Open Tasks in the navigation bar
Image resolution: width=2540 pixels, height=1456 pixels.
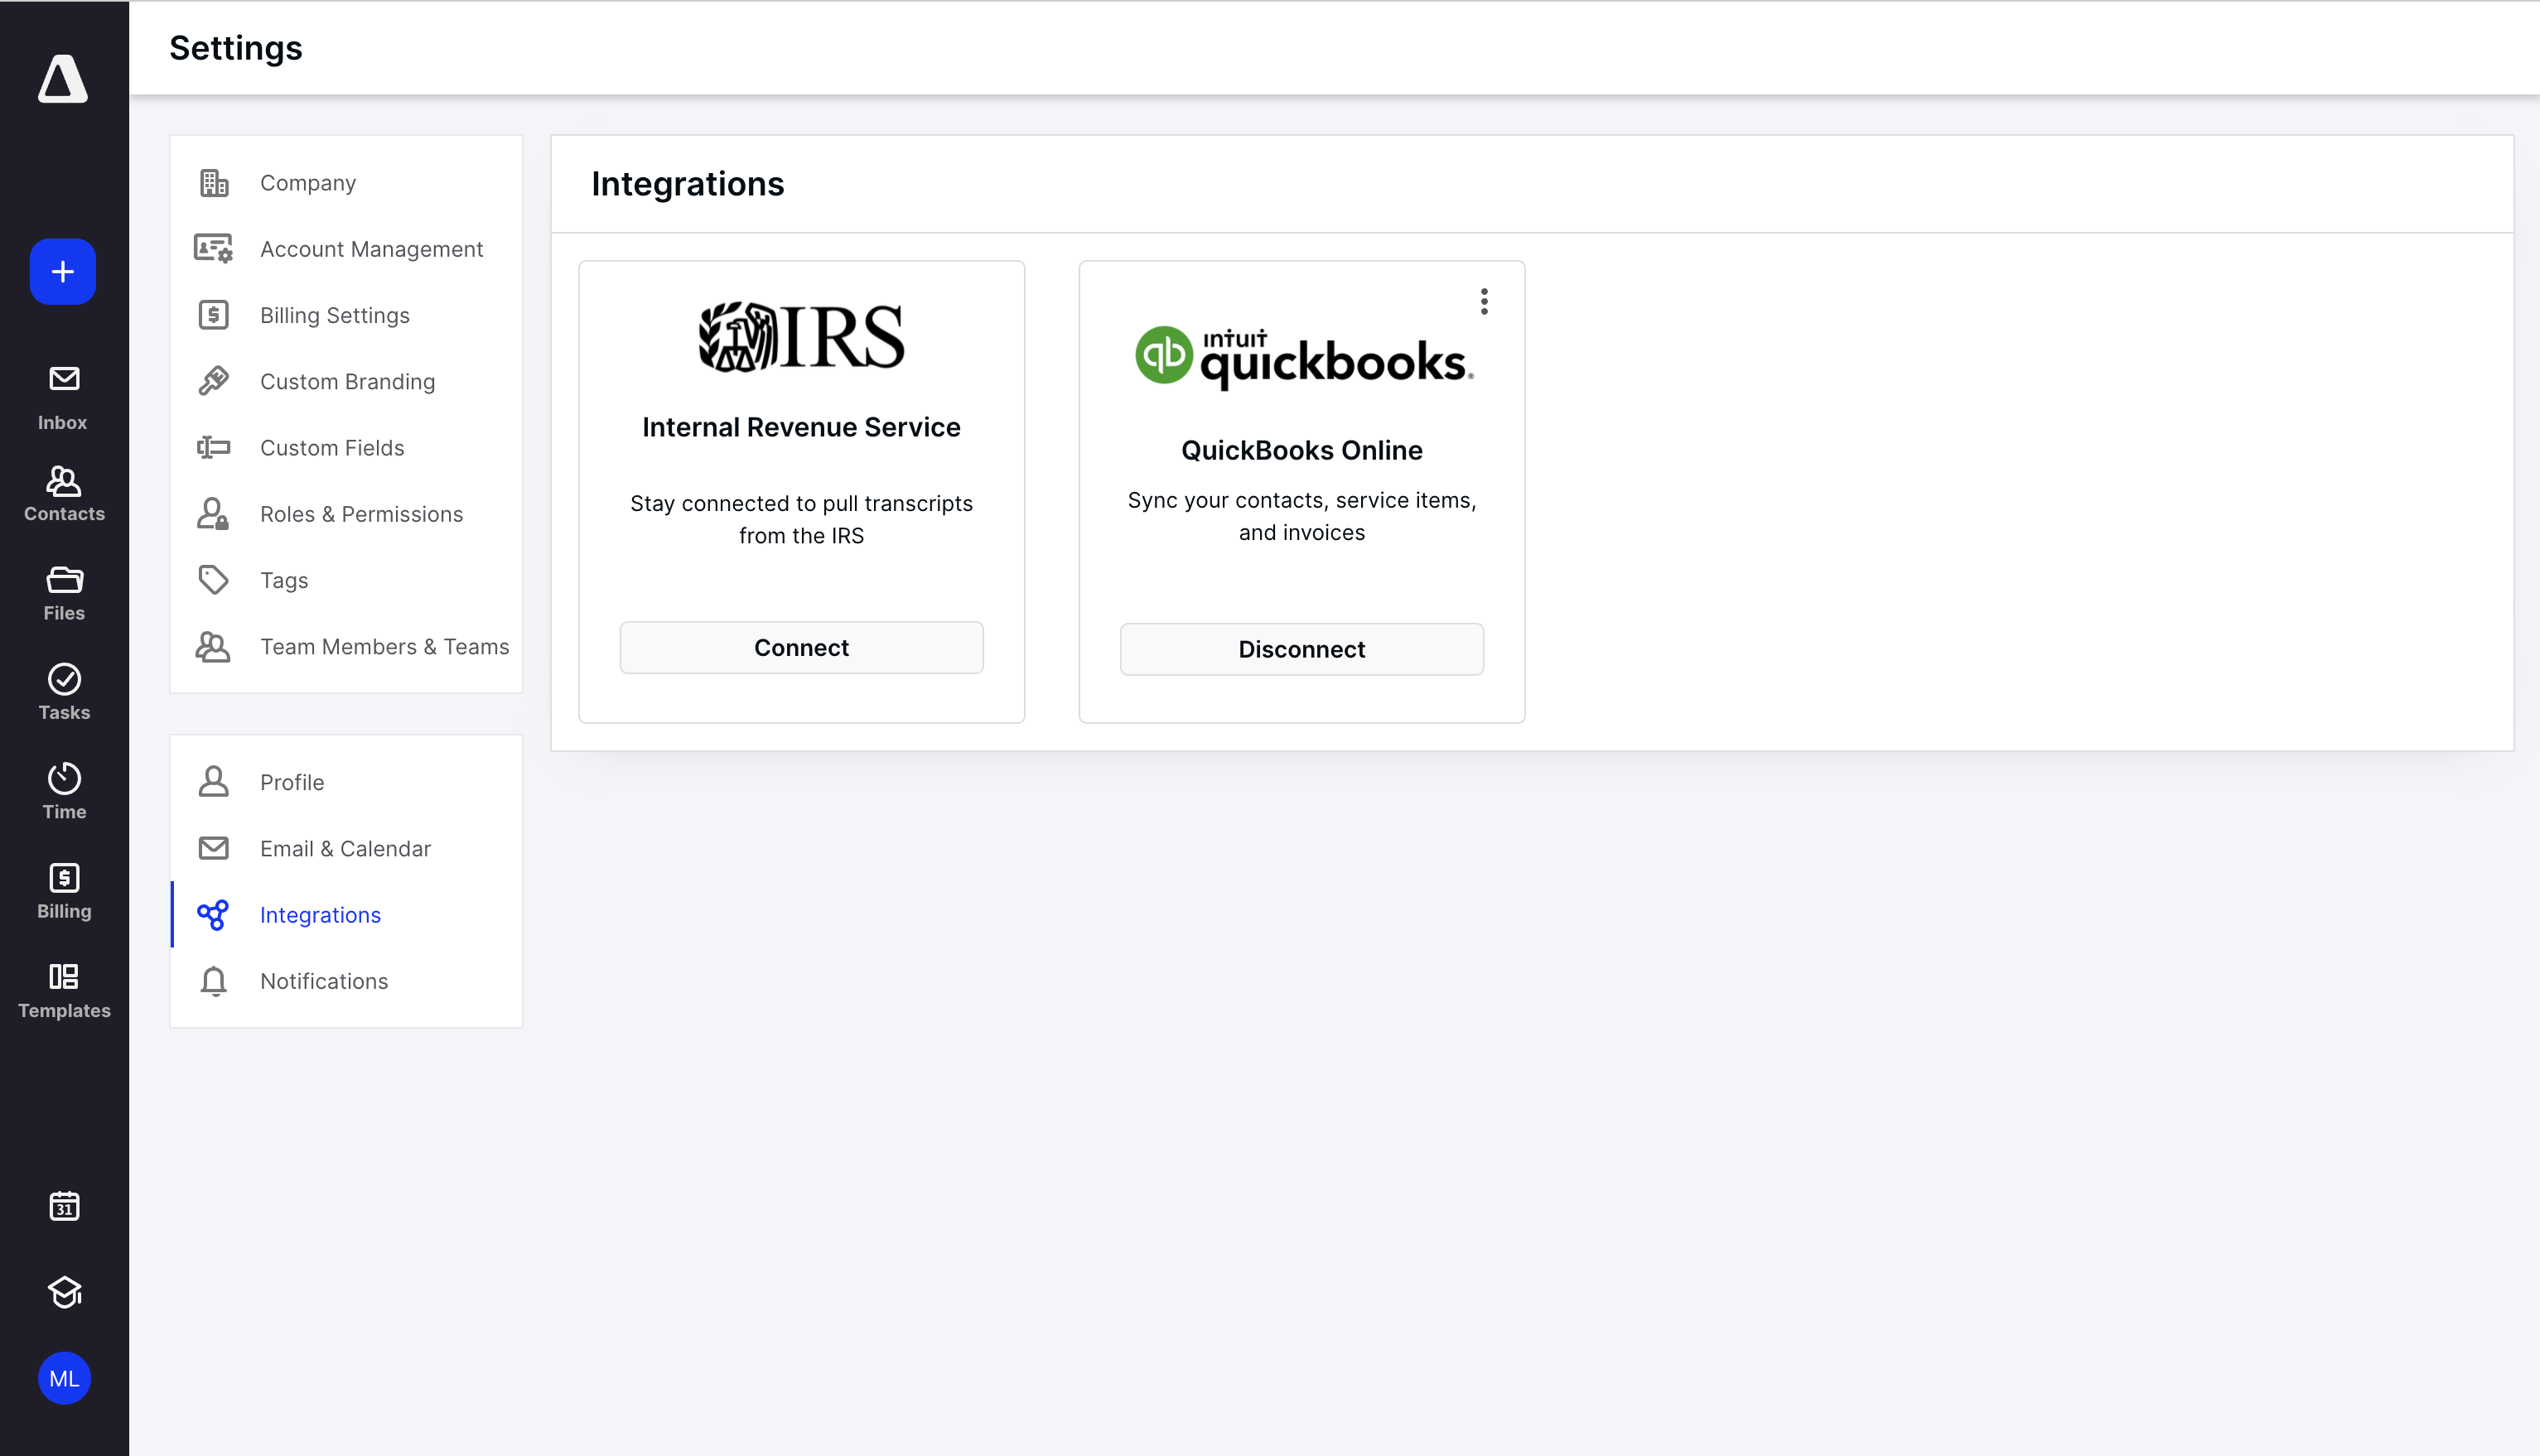point(64,693)
